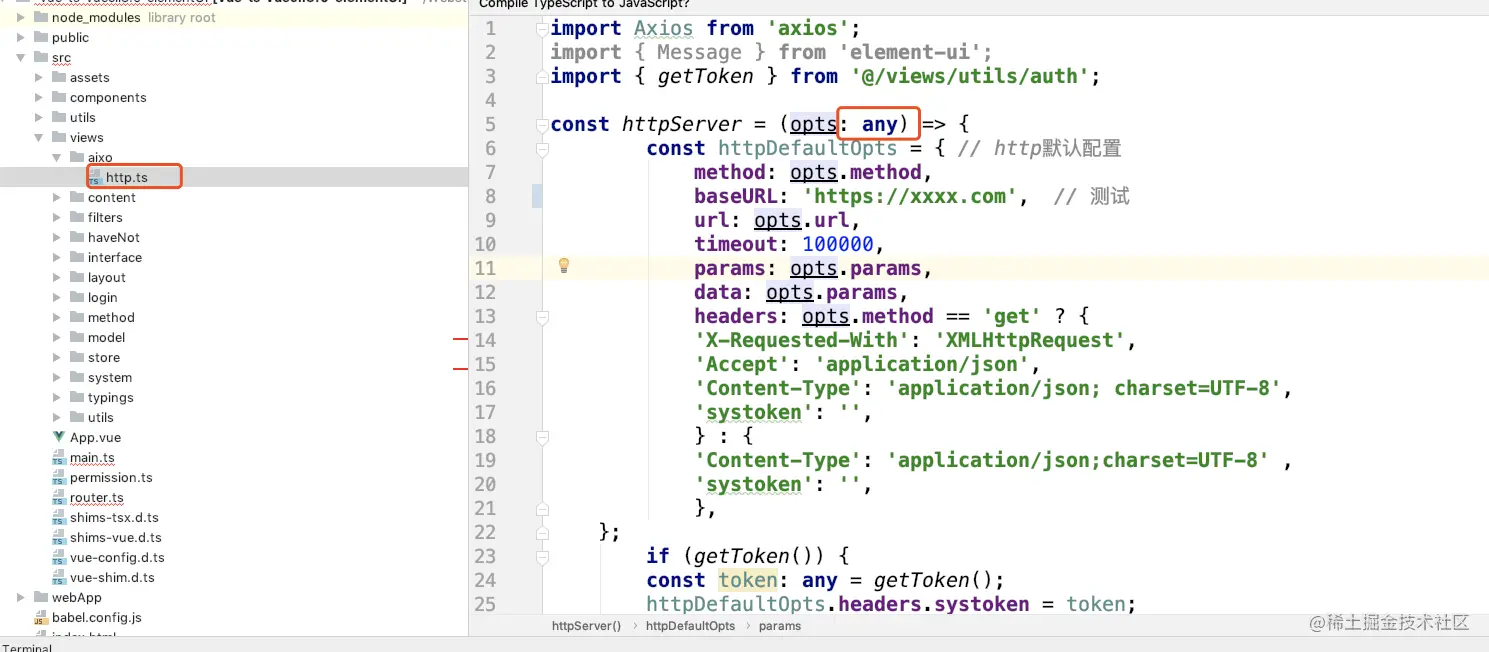Viewport: 1489px width, 652px height.
Task: Fold the import block at line 1
Action: pos(542,28)
